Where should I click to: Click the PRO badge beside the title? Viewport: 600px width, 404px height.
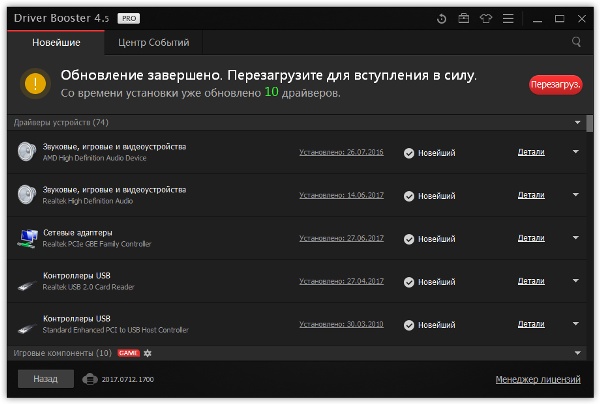click(129, 18)
